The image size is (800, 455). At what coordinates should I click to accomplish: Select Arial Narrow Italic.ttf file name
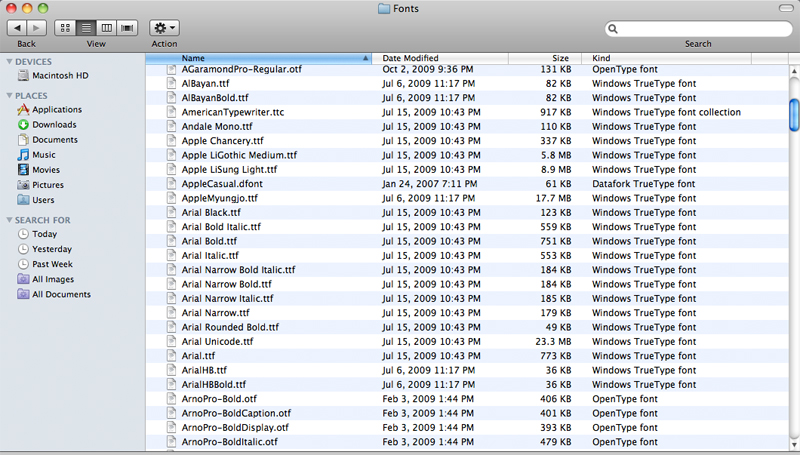pos(228,298)
